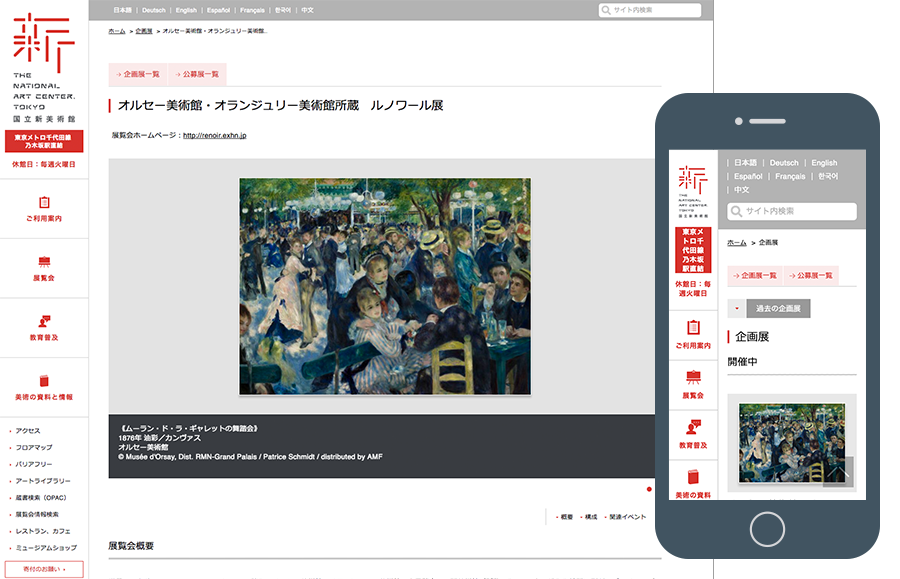Tap the 企画展一覧 tab in mobile preview
Image resolution: width=900 pixels, height=579 pixels.
755,276
